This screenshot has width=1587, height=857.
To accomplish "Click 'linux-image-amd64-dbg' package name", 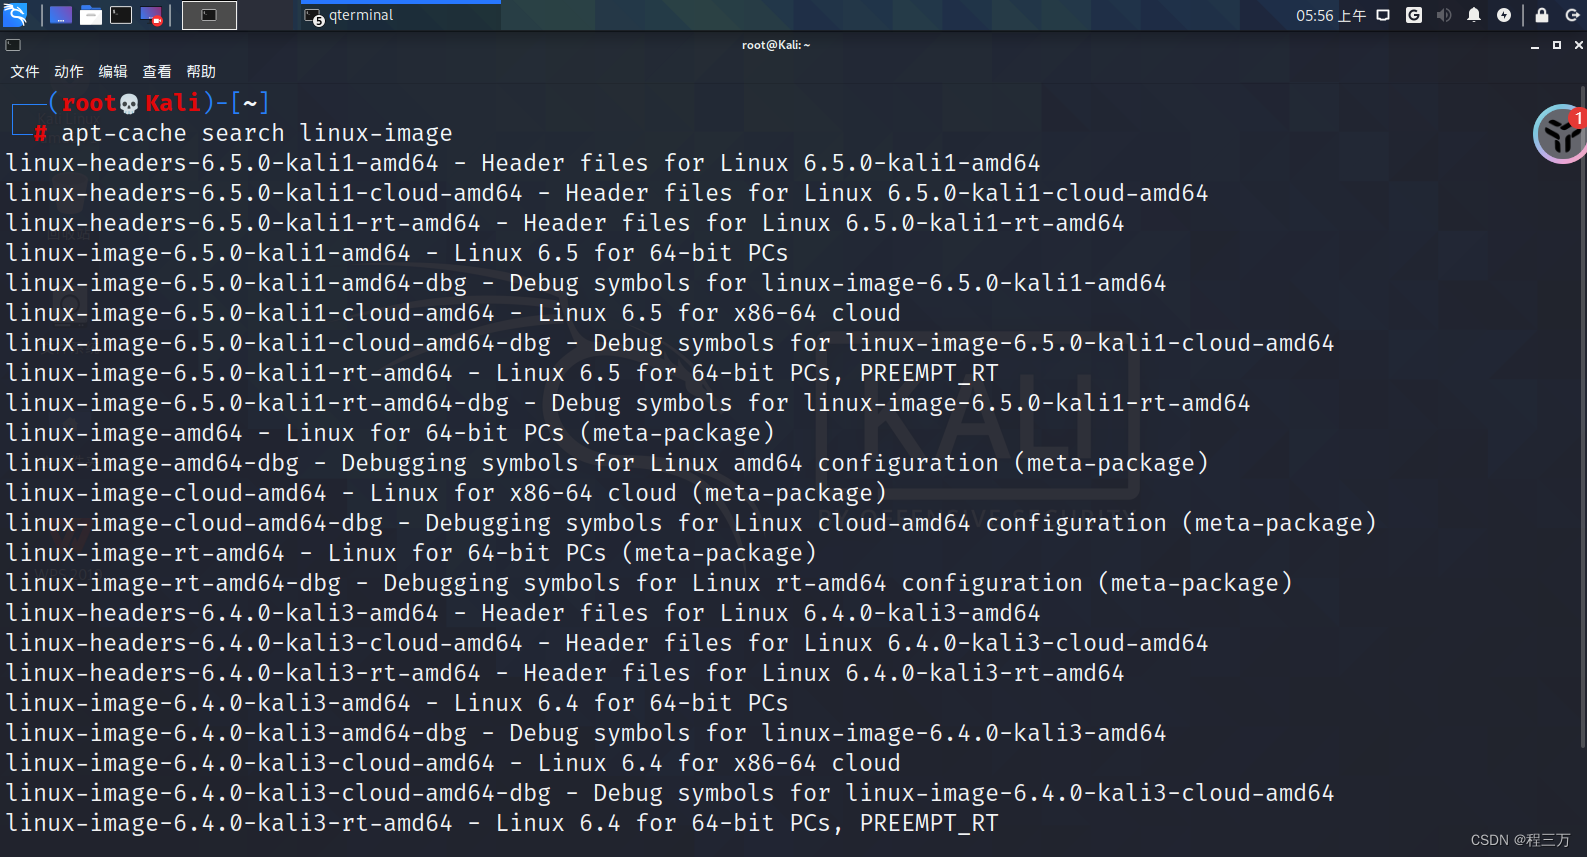I will point(152,463).
